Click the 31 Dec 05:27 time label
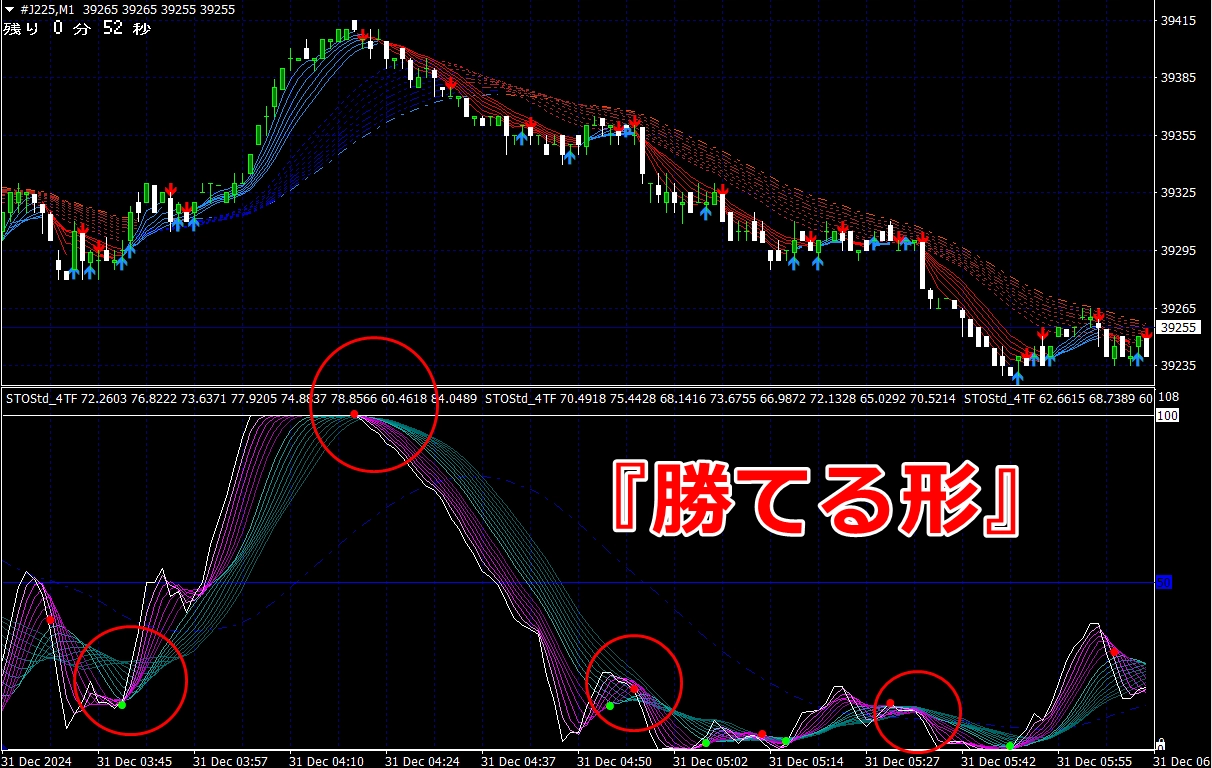This screenshot has width=1212, height=768. 903,760
